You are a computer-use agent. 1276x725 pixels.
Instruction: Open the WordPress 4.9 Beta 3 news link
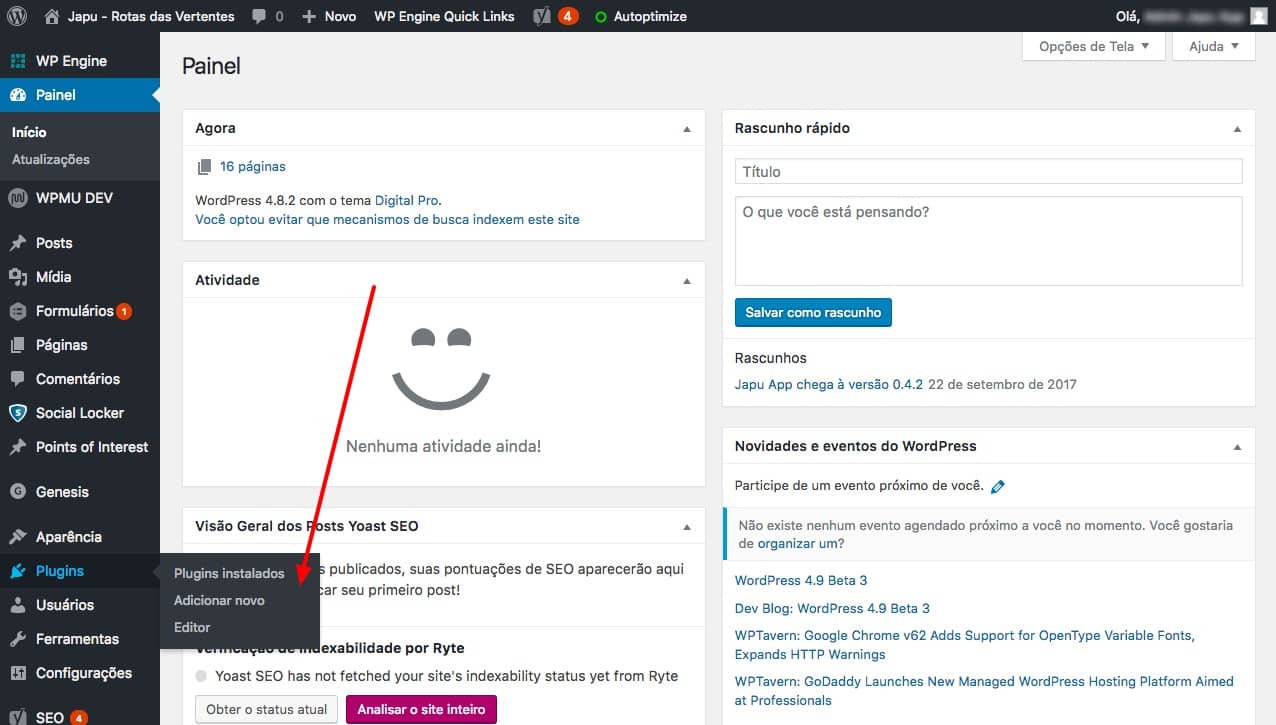point(801,581)
